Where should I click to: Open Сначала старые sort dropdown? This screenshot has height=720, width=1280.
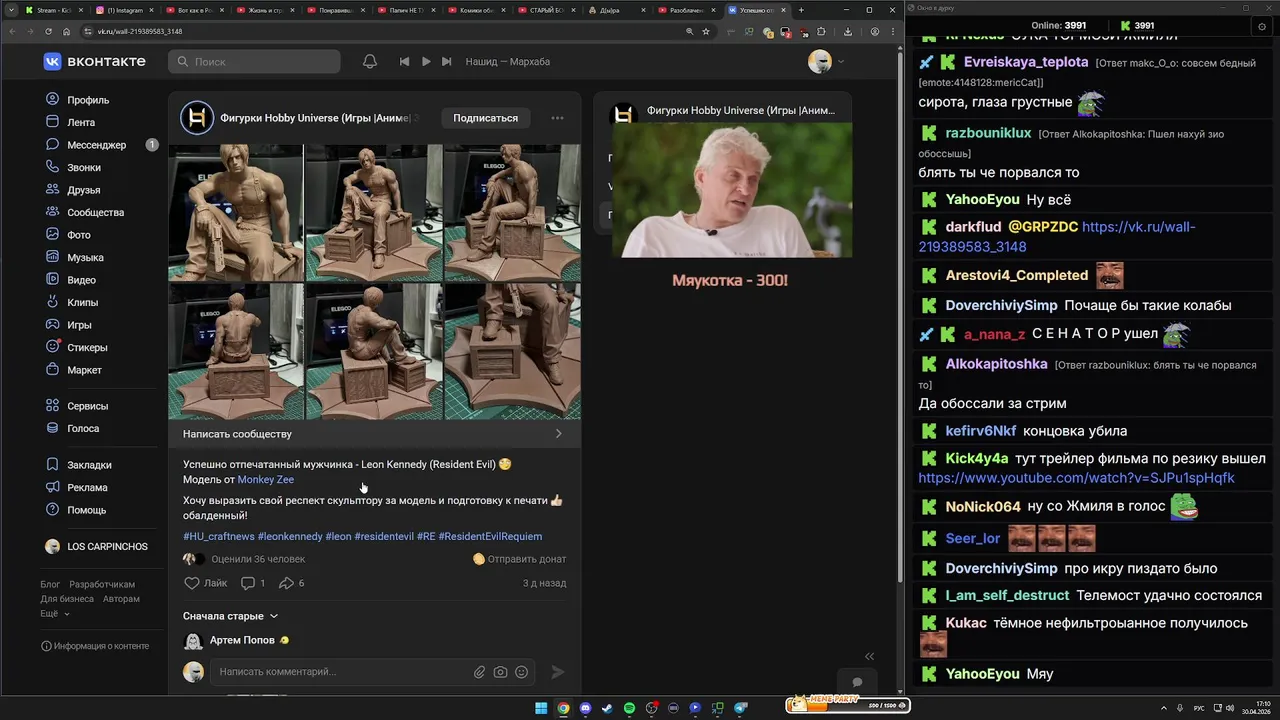tap(230, 616)
